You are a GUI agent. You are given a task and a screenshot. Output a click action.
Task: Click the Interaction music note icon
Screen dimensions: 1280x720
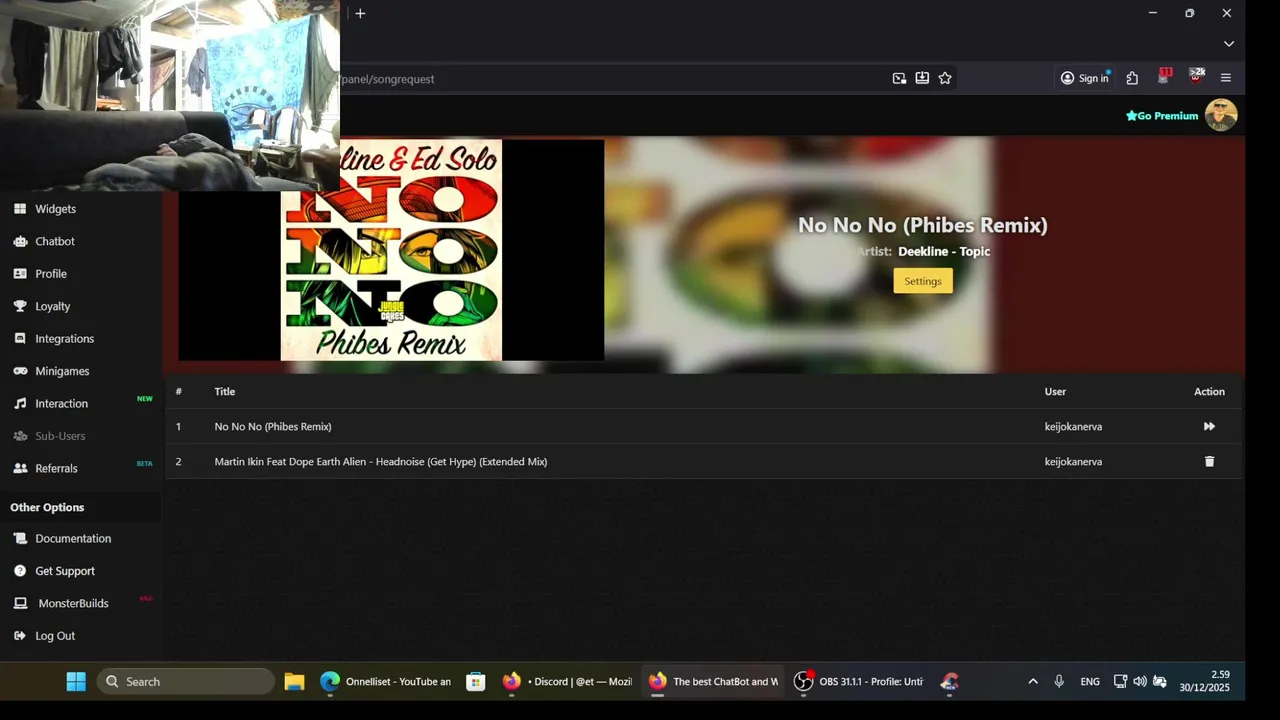click(x=20, y=404)
